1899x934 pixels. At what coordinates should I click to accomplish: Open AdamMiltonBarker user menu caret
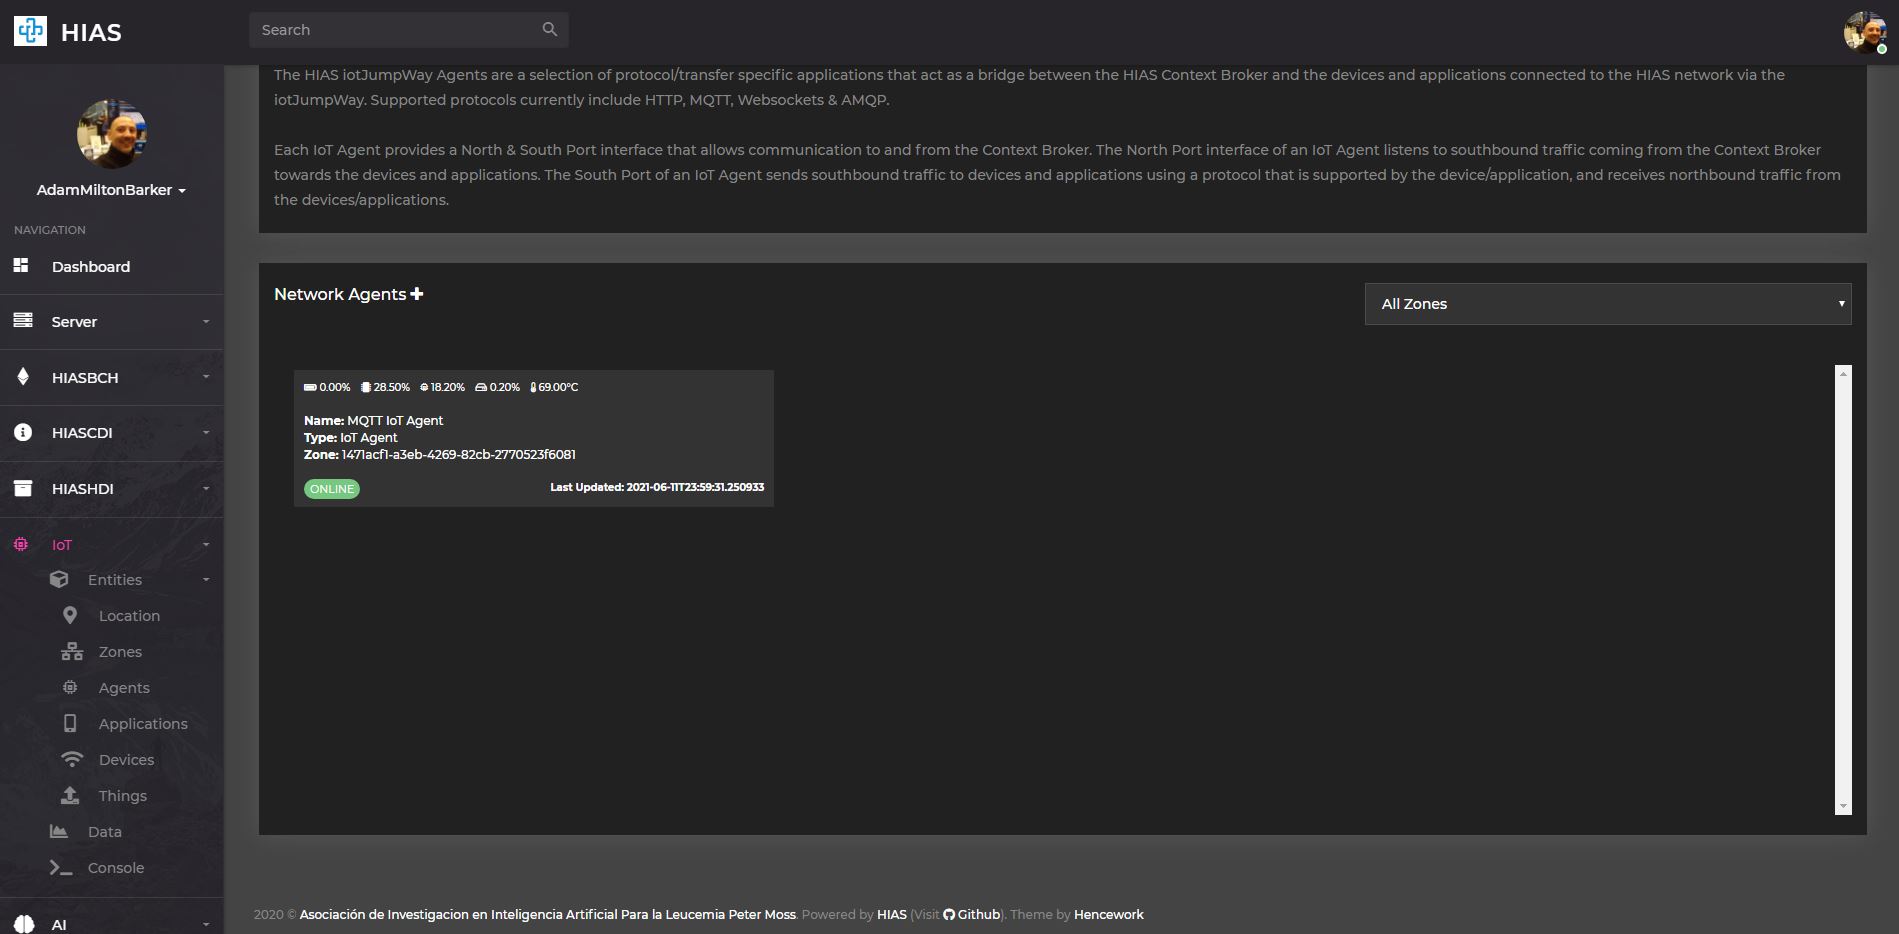click(182, 191)
